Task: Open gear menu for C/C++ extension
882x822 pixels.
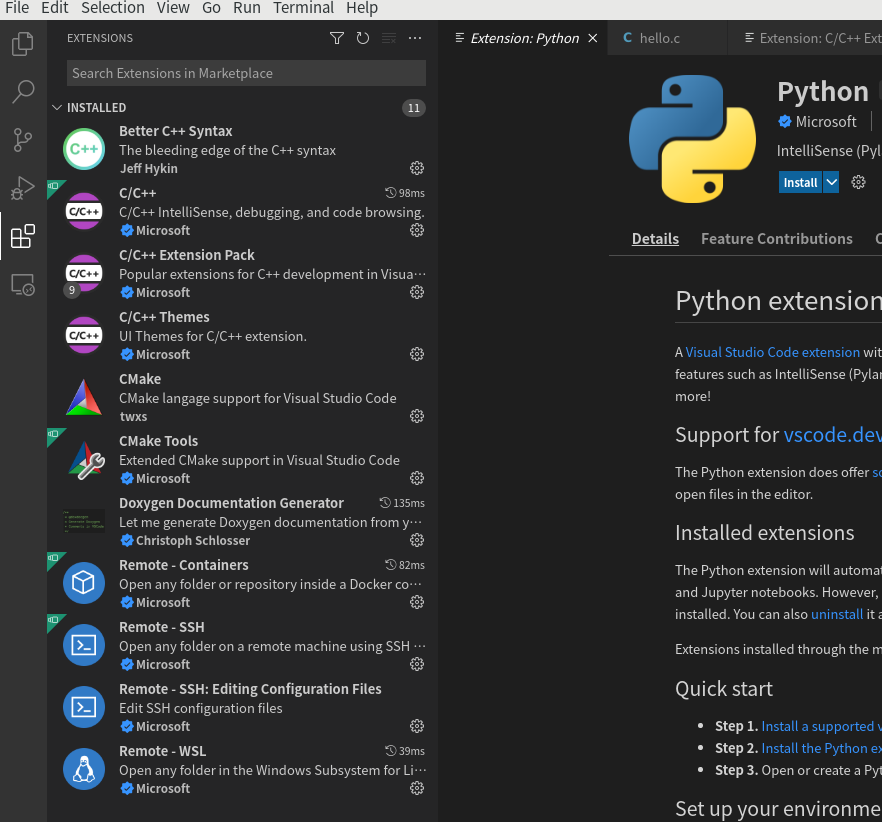Action: pyautogui.click(x=417, y=230)
